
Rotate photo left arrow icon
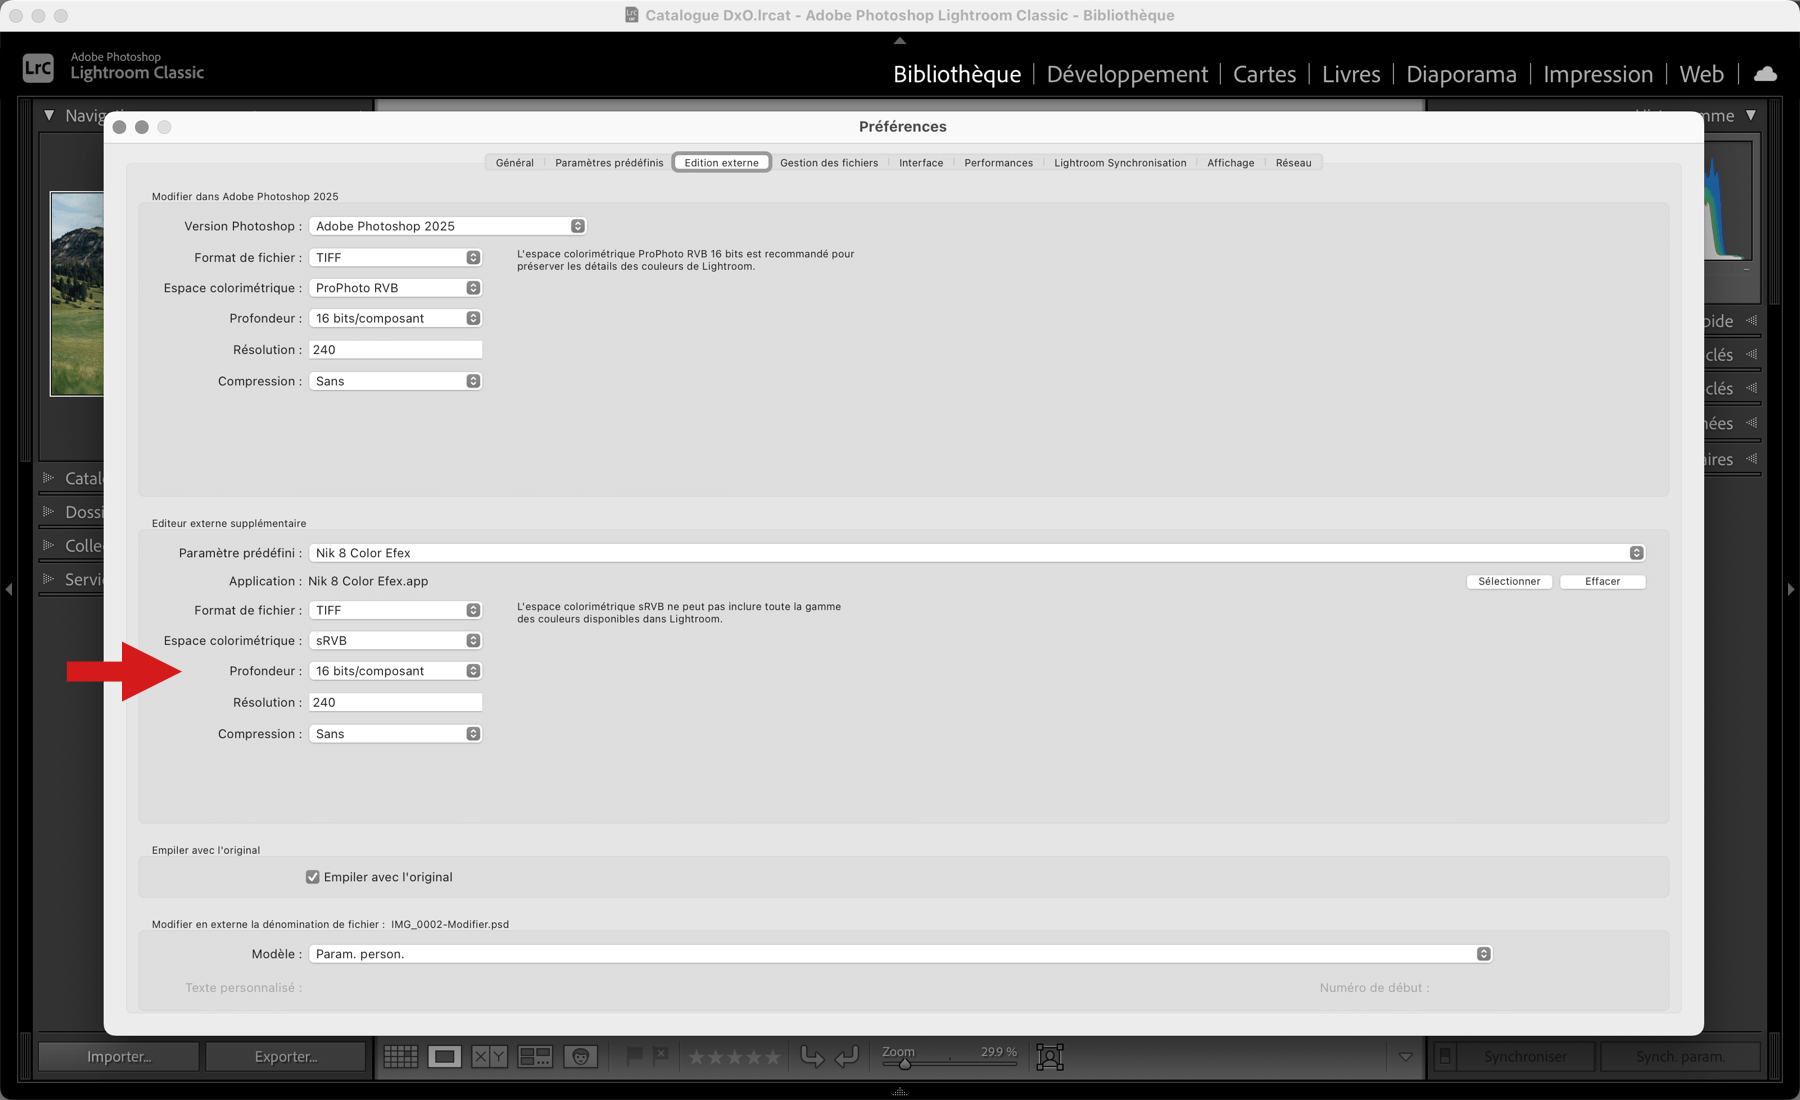click(812, 1056)
